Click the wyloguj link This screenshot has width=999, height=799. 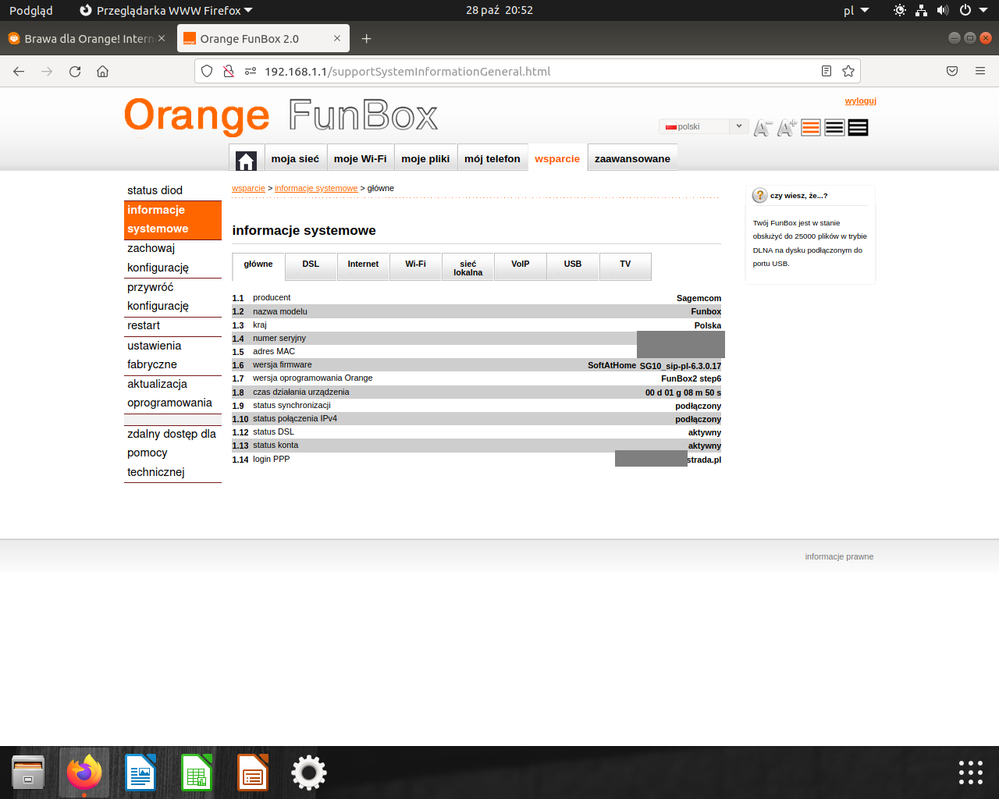(860, 101)
